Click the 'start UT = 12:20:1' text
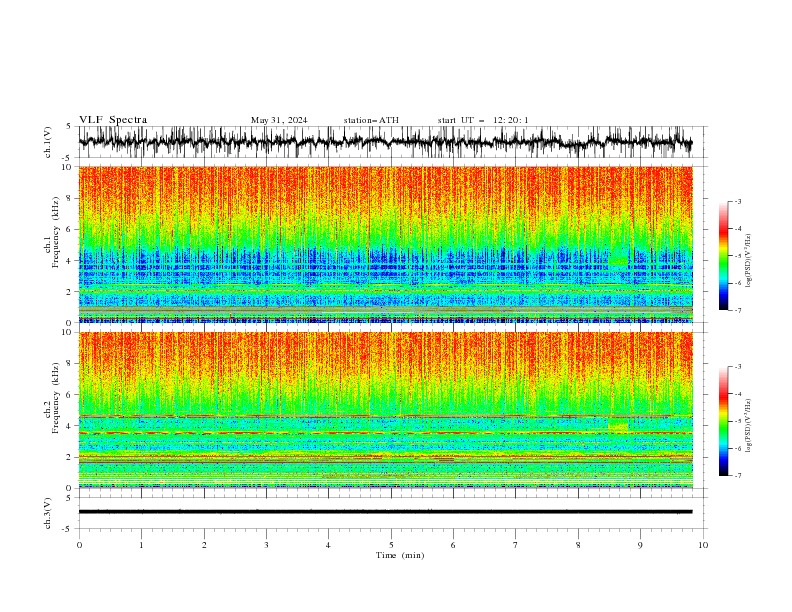 [483, 120]
